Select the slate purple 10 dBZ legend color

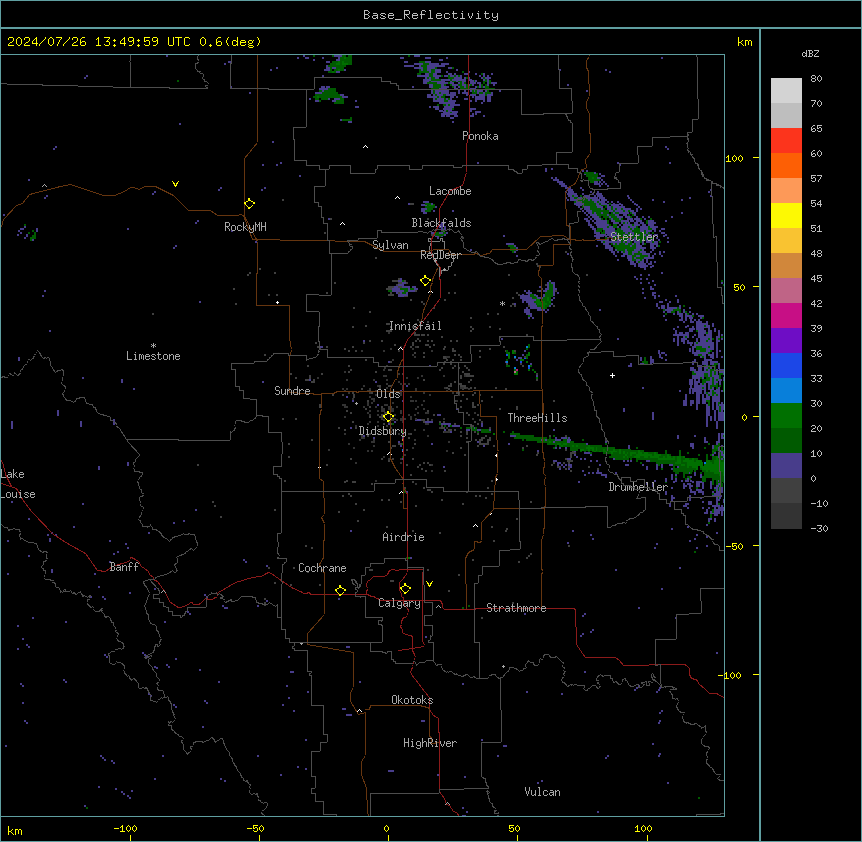(x=786, y=466)
